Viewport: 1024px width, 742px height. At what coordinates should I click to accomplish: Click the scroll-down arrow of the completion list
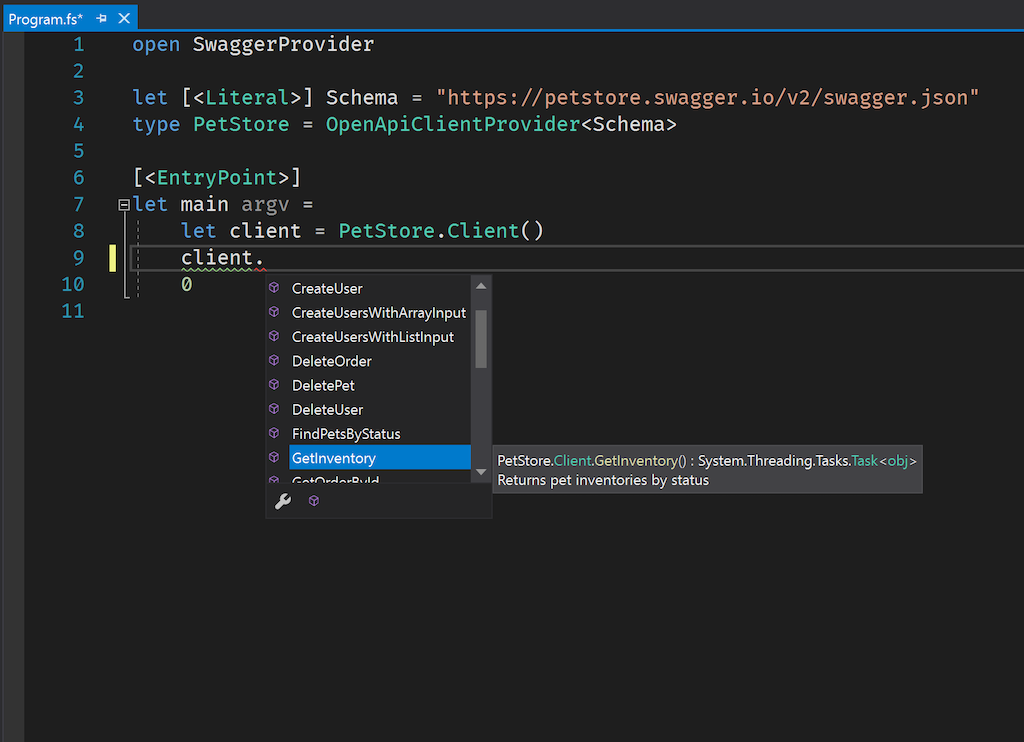(x=481, y=472)
